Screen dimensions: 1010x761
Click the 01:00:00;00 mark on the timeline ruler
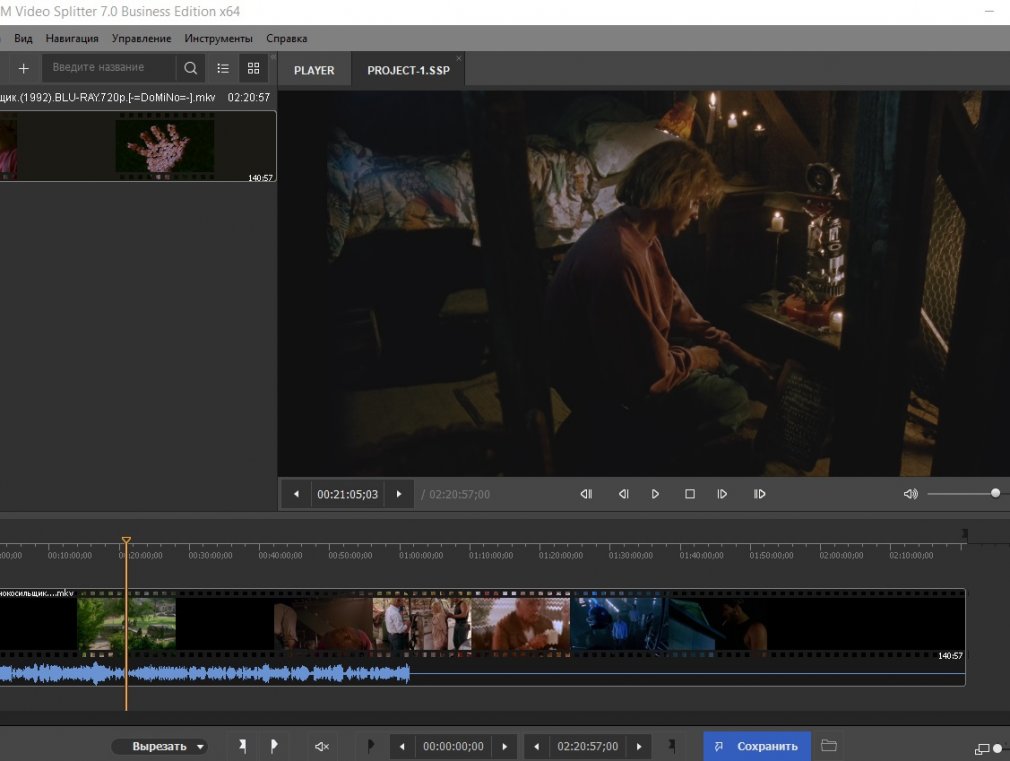click(421, 555)
